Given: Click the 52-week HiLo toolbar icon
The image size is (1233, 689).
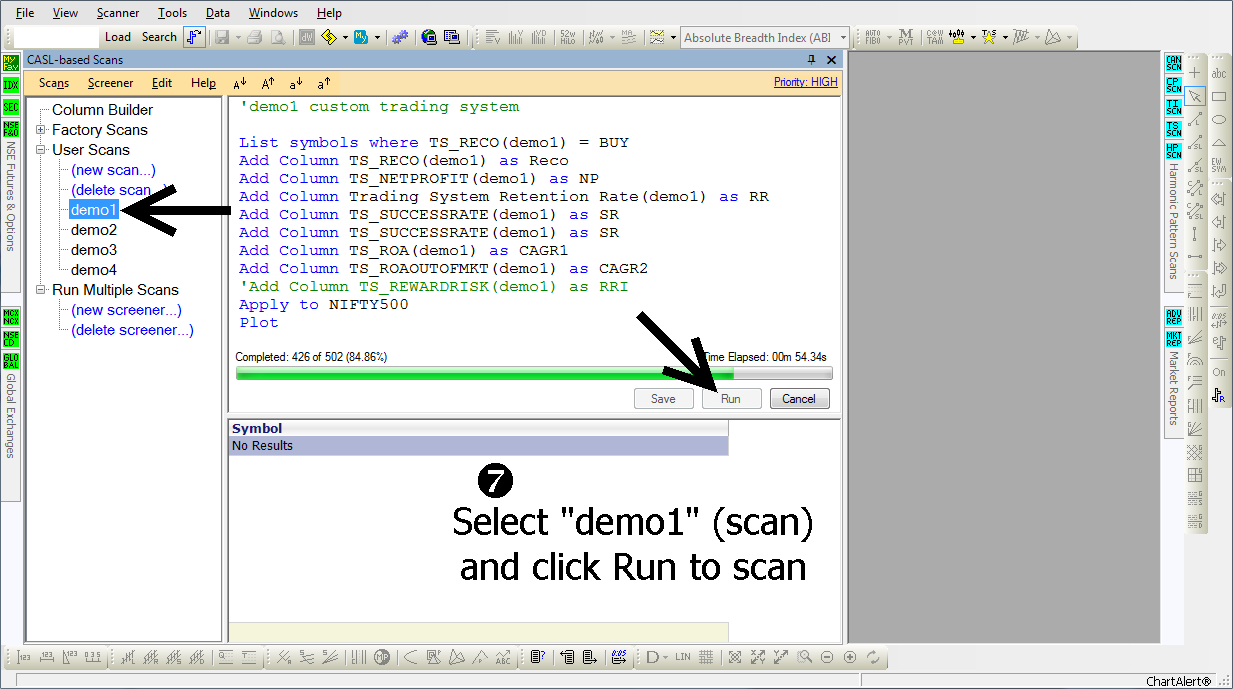Looking at the screenshot, I should pyautogui.click(x=567, y=38).
